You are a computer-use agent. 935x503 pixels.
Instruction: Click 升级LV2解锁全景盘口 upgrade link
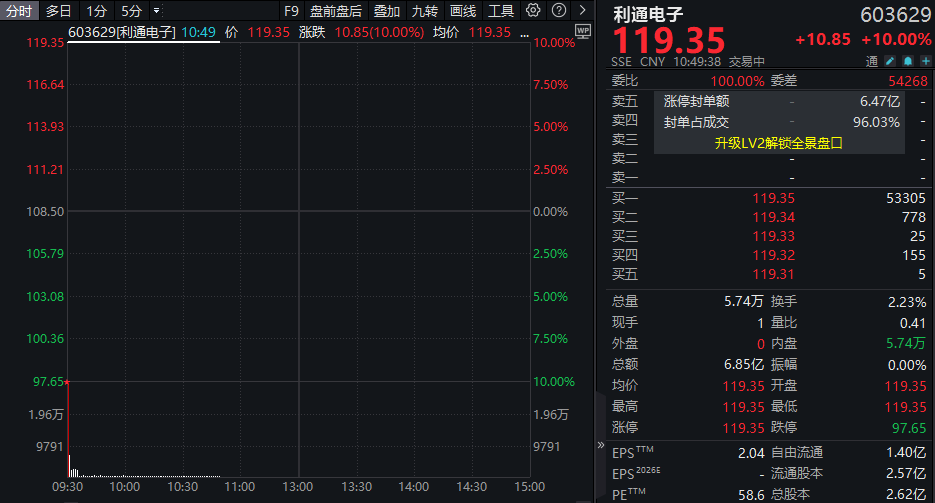click(778, 142)
